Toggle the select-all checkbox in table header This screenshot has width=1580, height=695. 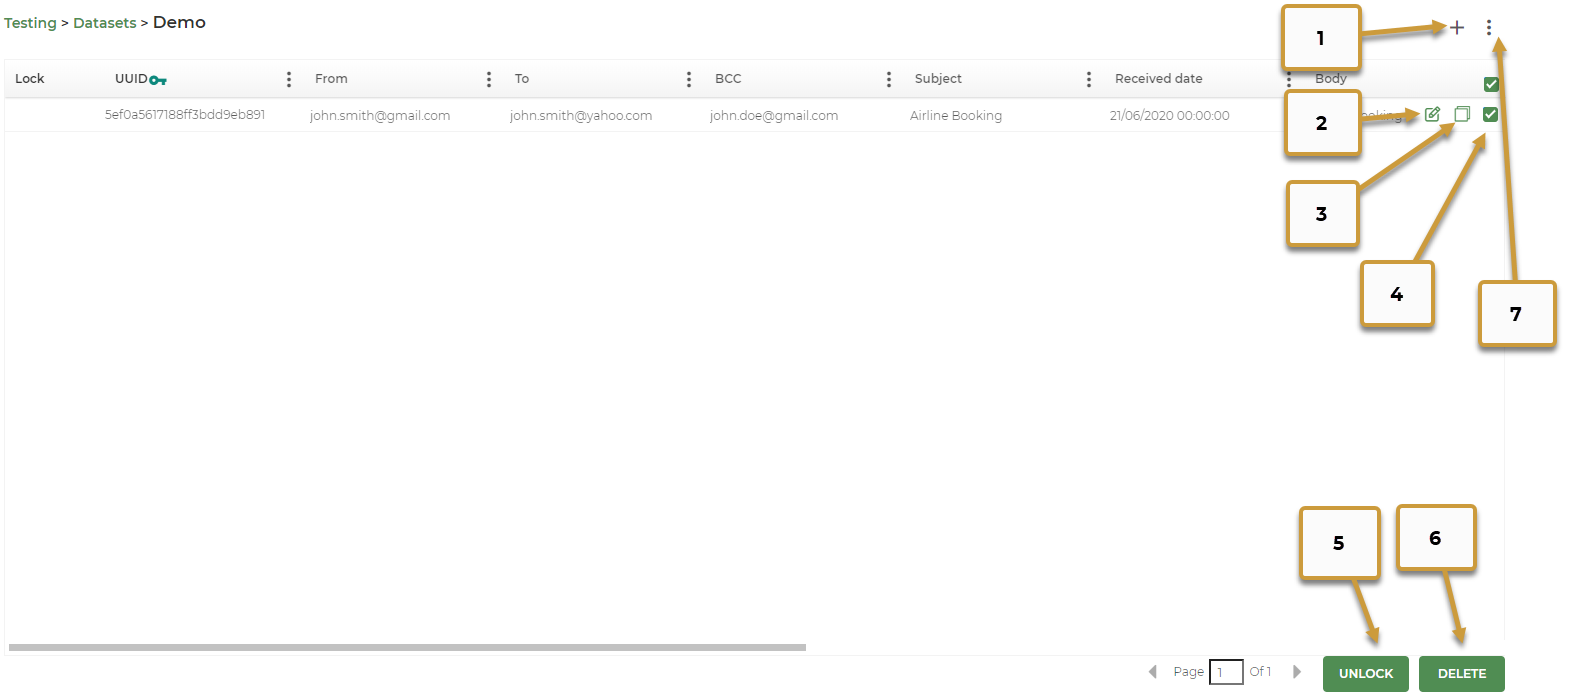coord(1491,84)
